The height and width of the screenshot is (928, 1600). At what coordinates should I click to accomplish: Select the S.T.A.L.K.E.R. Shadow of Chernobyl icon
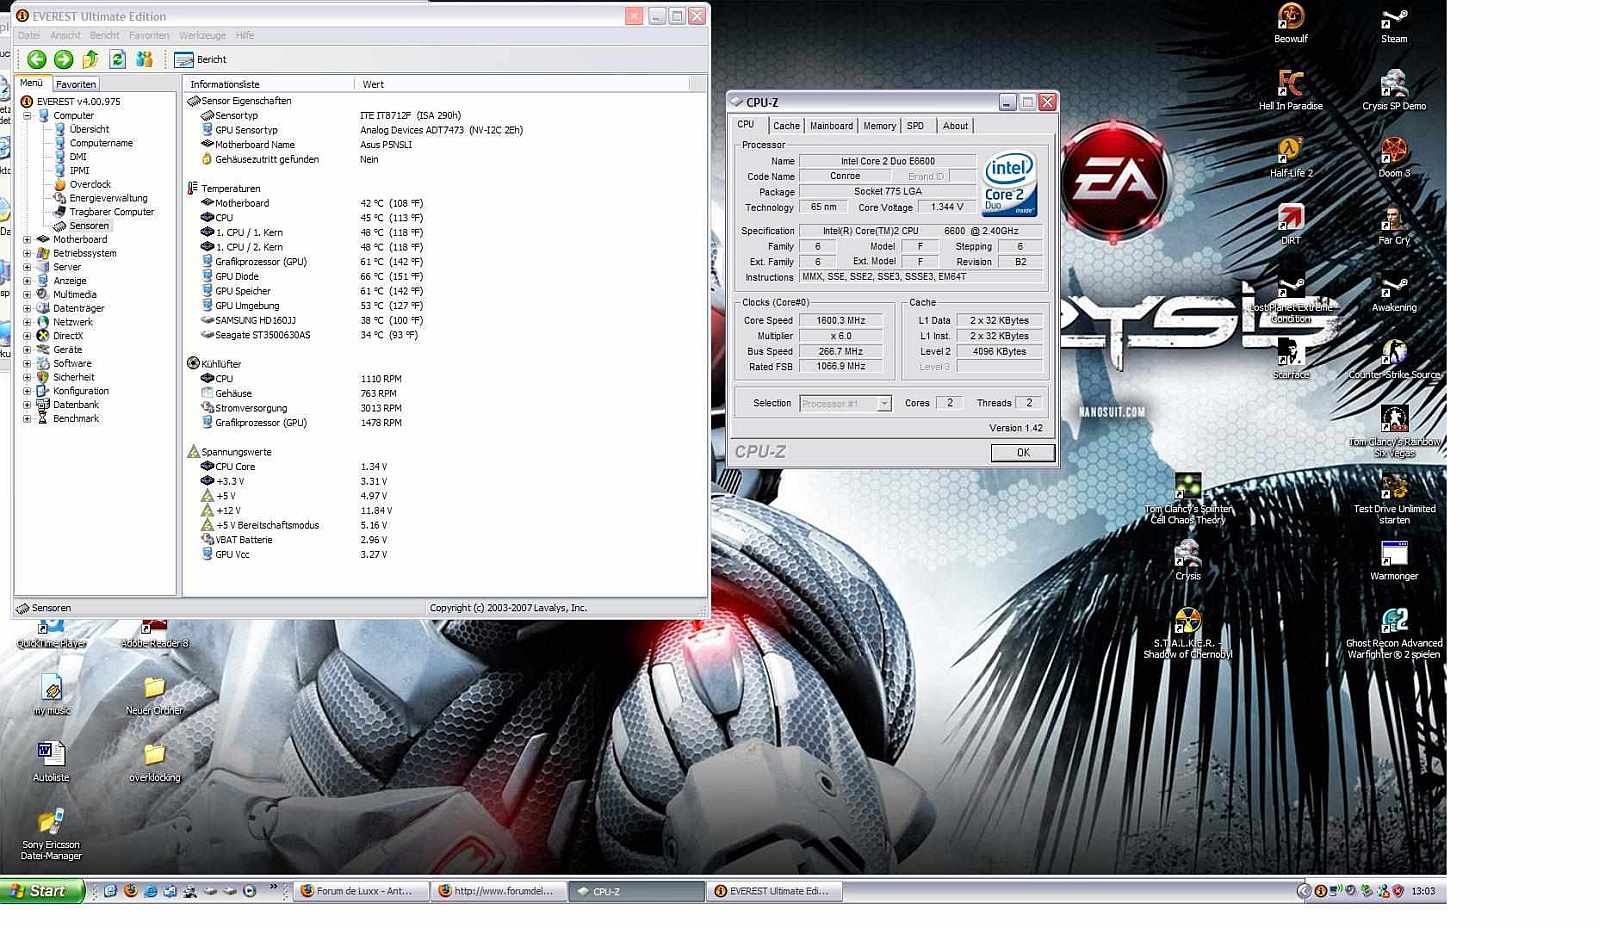1188,633
